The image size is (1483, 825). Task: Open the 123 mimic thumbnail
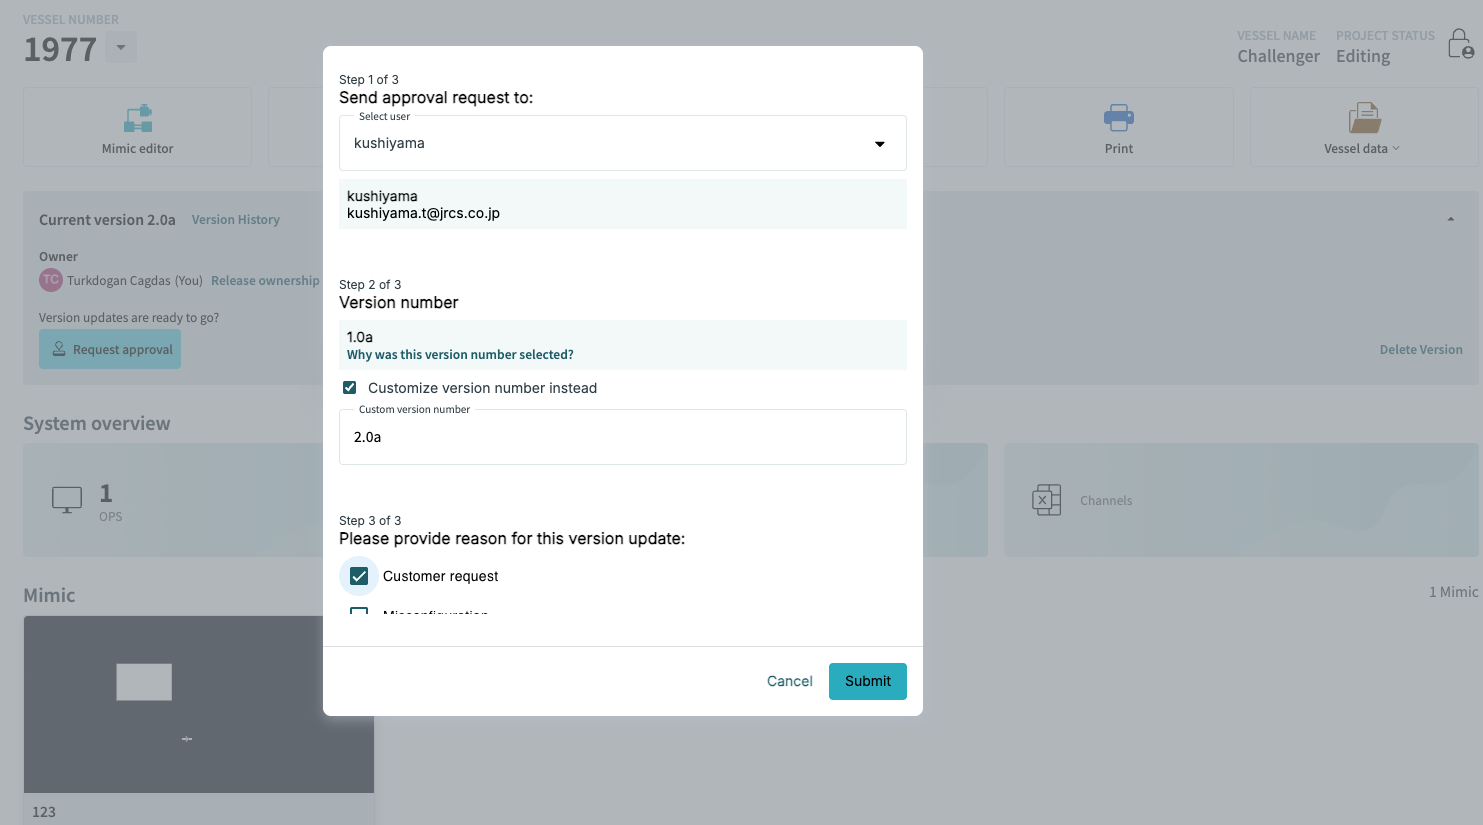(199, 704)
